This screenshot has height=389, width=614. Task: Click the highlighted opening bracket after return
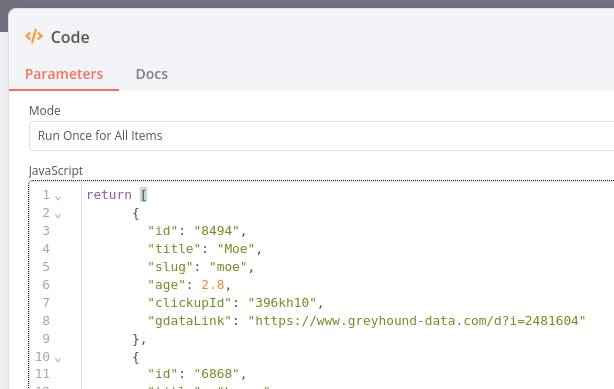point(144,195)
